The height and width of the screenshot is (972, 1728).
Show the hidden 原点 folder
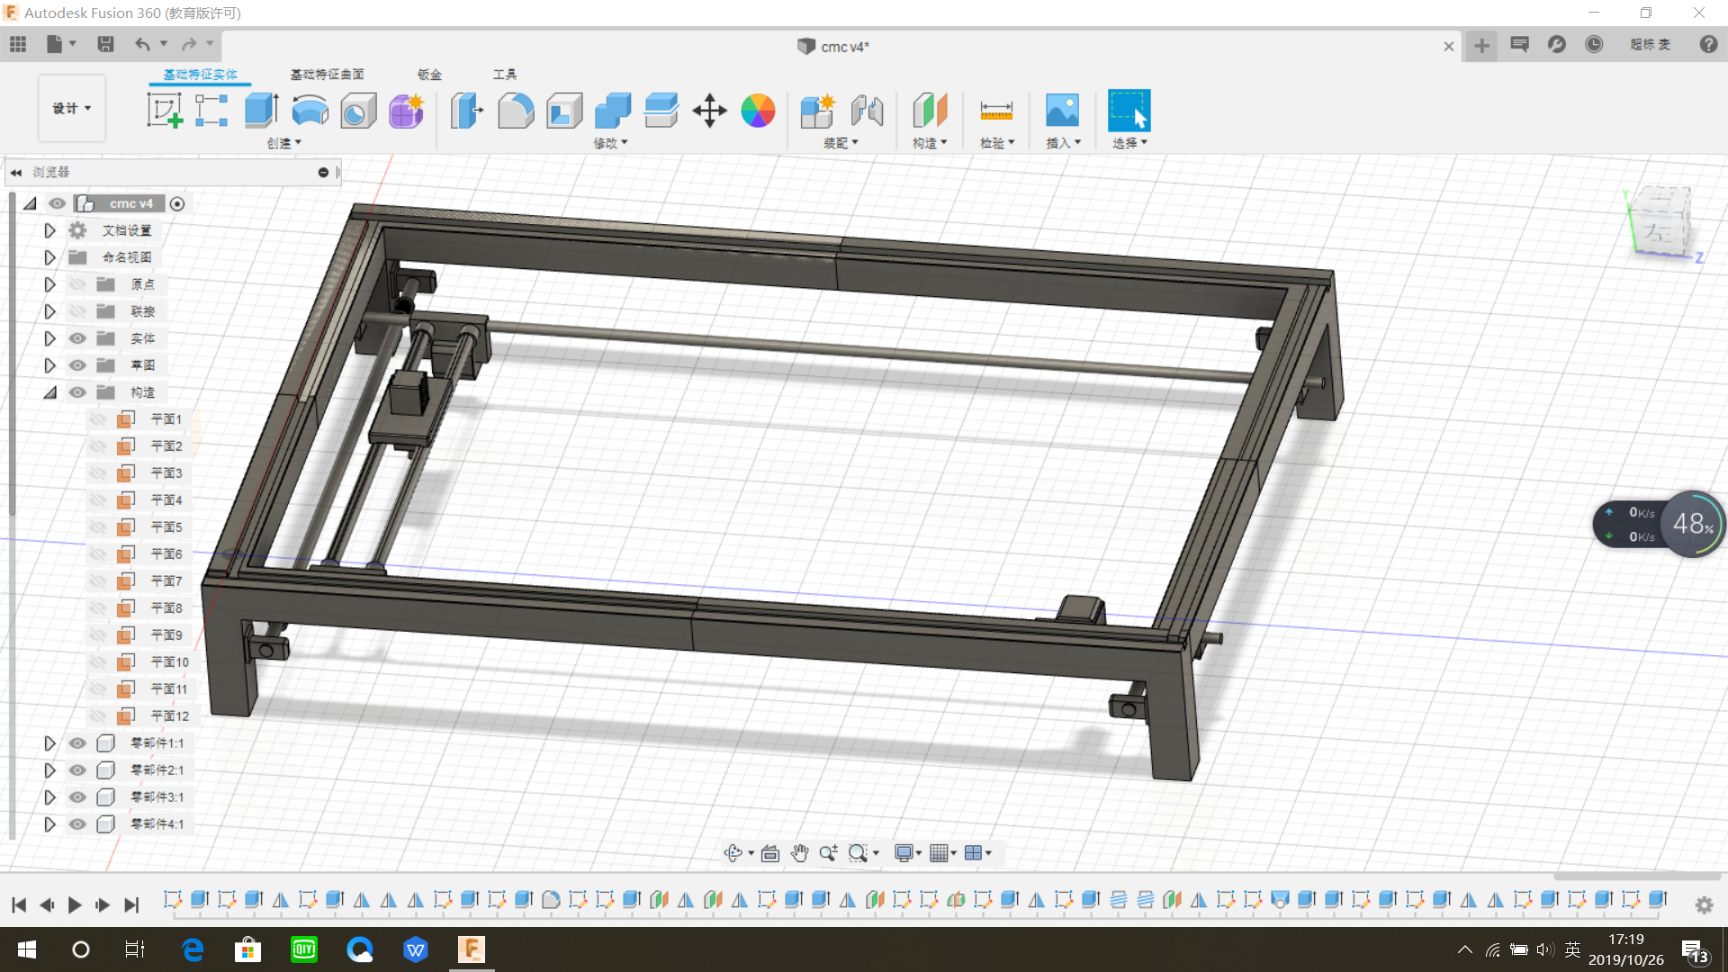[x=77, y=285]
